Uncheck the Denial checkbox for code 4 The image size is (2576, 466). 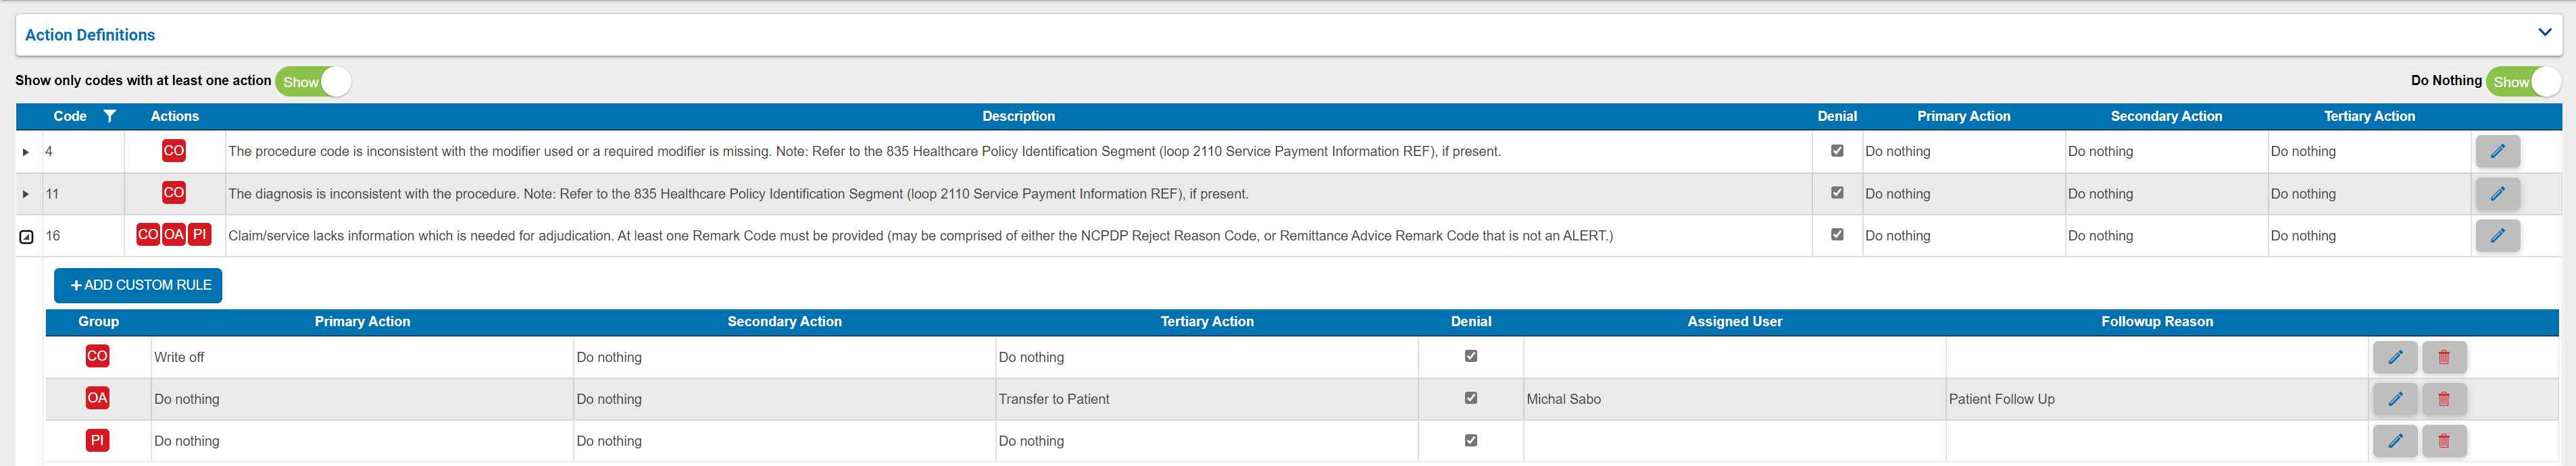[1837, 150]
